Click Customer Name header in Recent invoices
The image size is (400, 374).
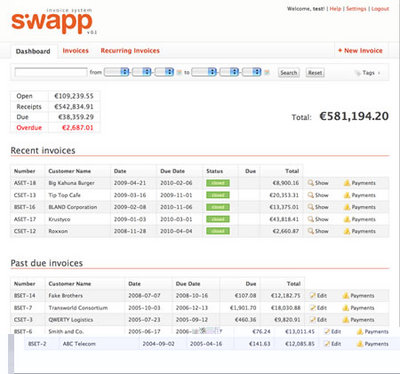69,171
